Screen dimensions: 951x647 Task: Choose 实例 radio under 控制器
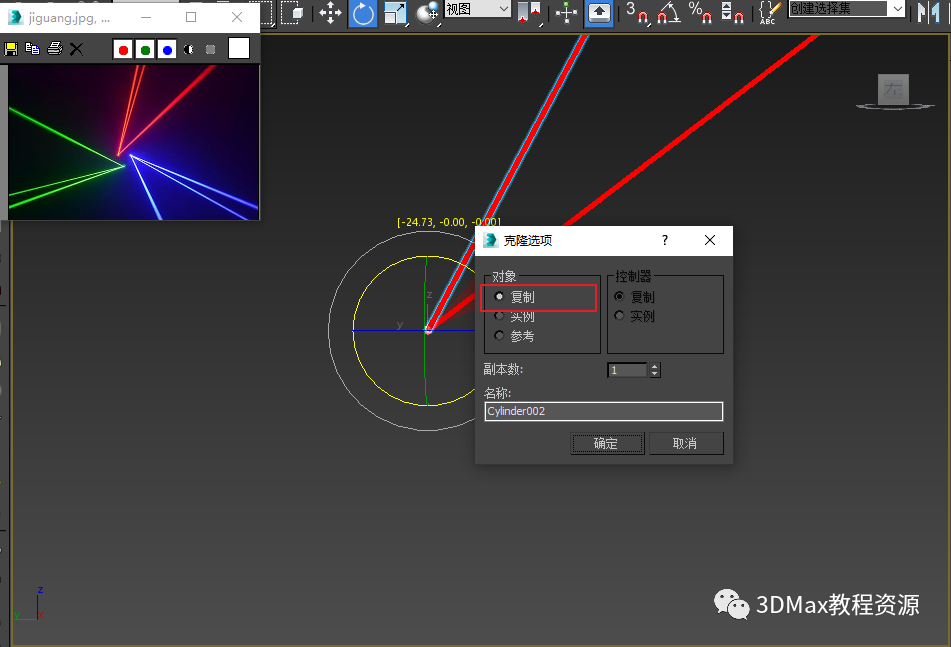pyautogui.click(x=619, y=316)
